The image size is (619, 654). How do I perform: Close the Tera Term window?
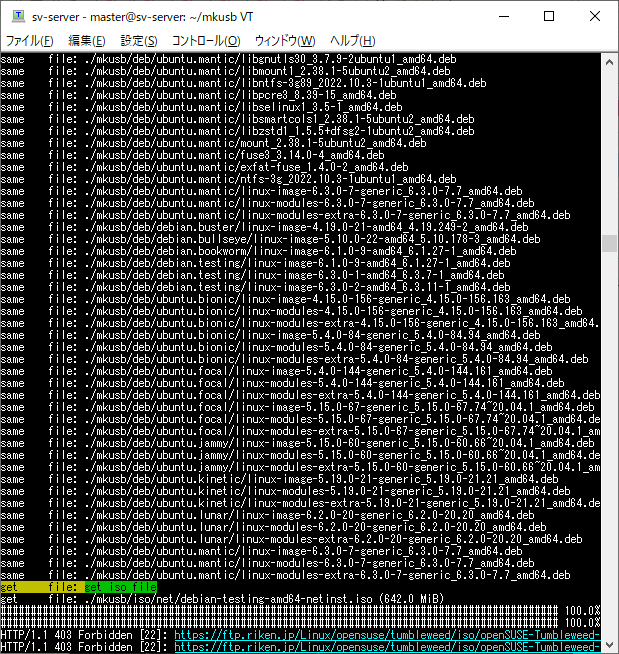tap(595, 16)
